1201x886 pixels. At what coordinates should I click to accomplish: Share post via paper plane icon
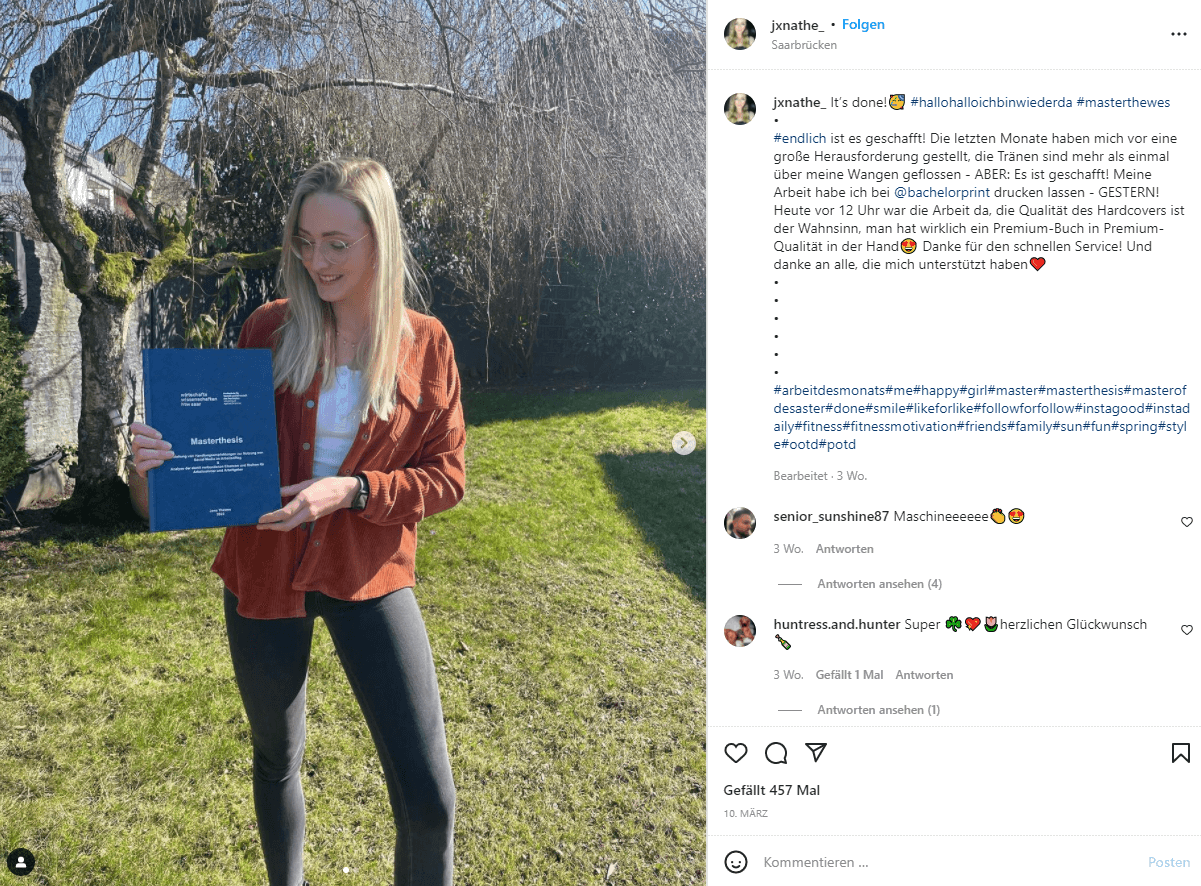point(816,753)
